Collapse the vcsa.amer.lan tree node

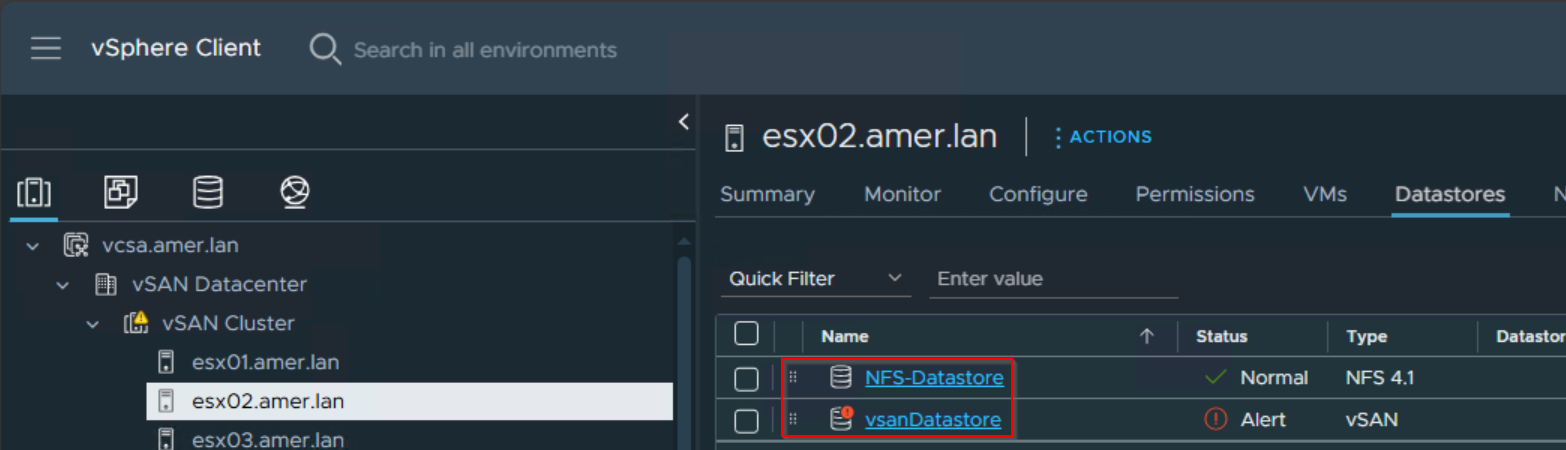pyautogui.click(x=33, y=245)
